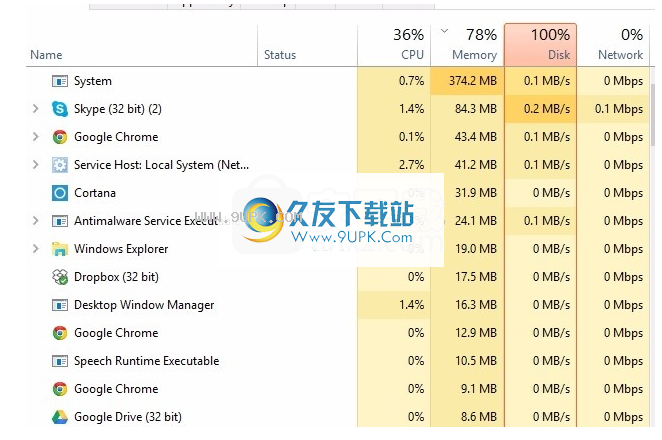Expand the first Google Chrome process group
This screenshot has height=440, width=662.
[36, 137]
